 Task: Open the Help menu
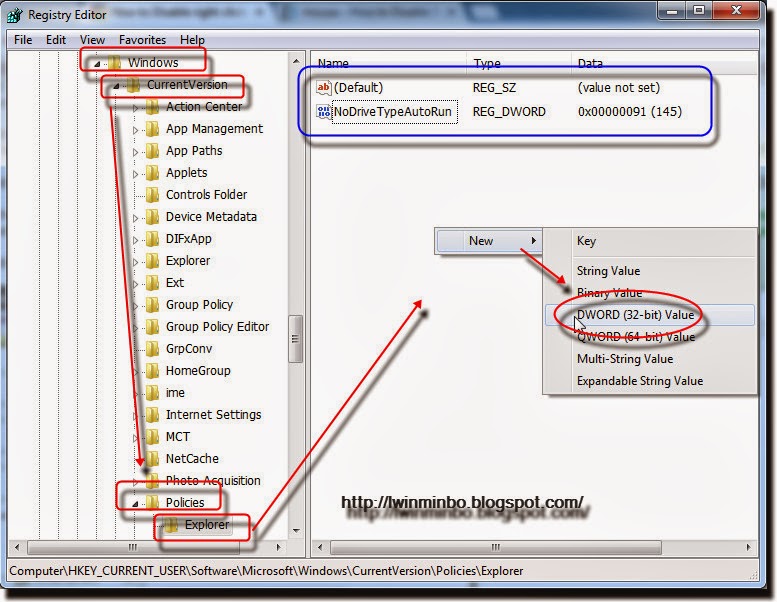[x=192, y=40]
